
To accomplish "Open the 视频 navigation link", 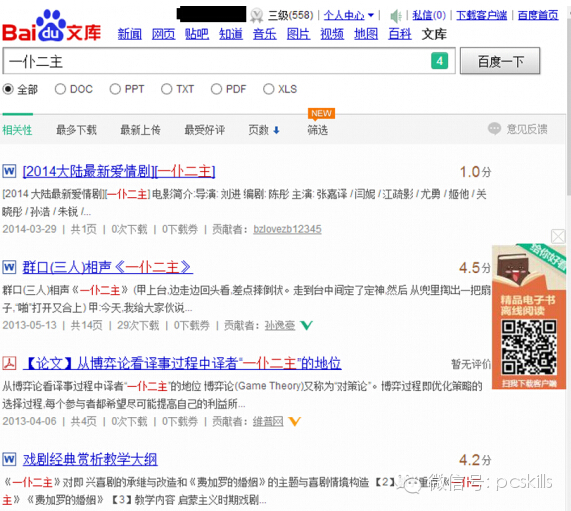I will tap(332, 34).
